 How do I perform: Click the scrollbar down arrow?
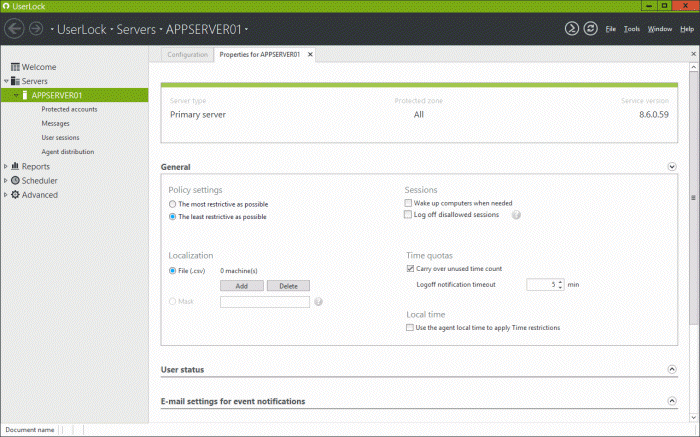coord(693,418)
